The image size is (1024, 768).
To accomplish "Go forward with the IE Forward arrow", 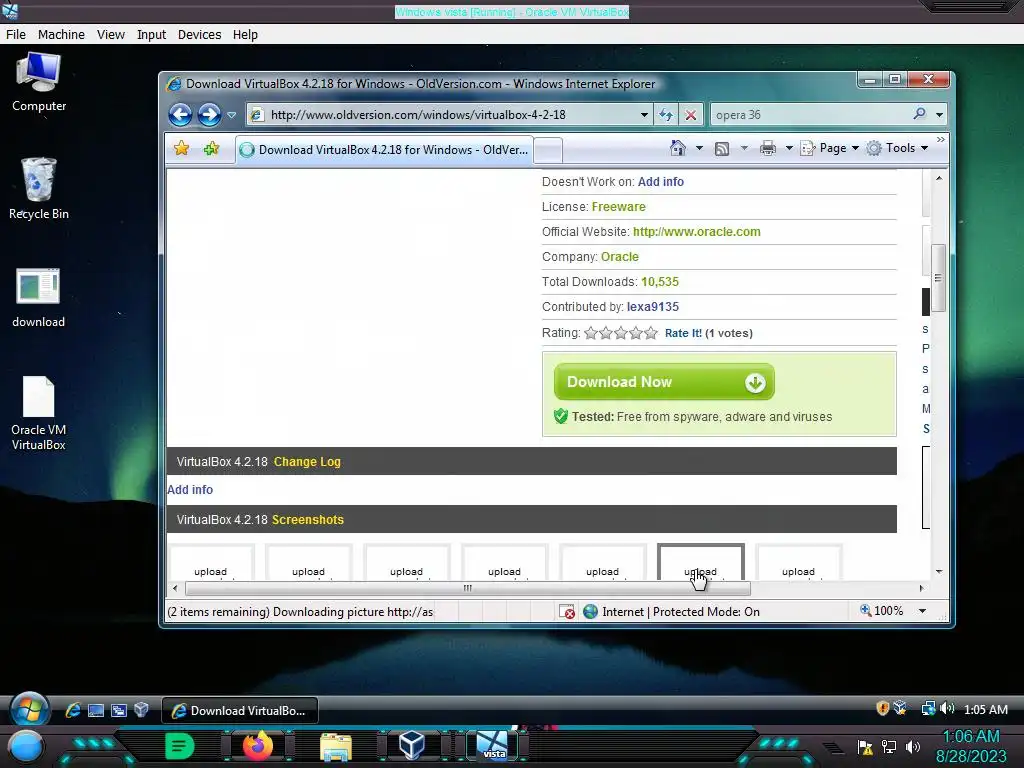I will 210,115.
